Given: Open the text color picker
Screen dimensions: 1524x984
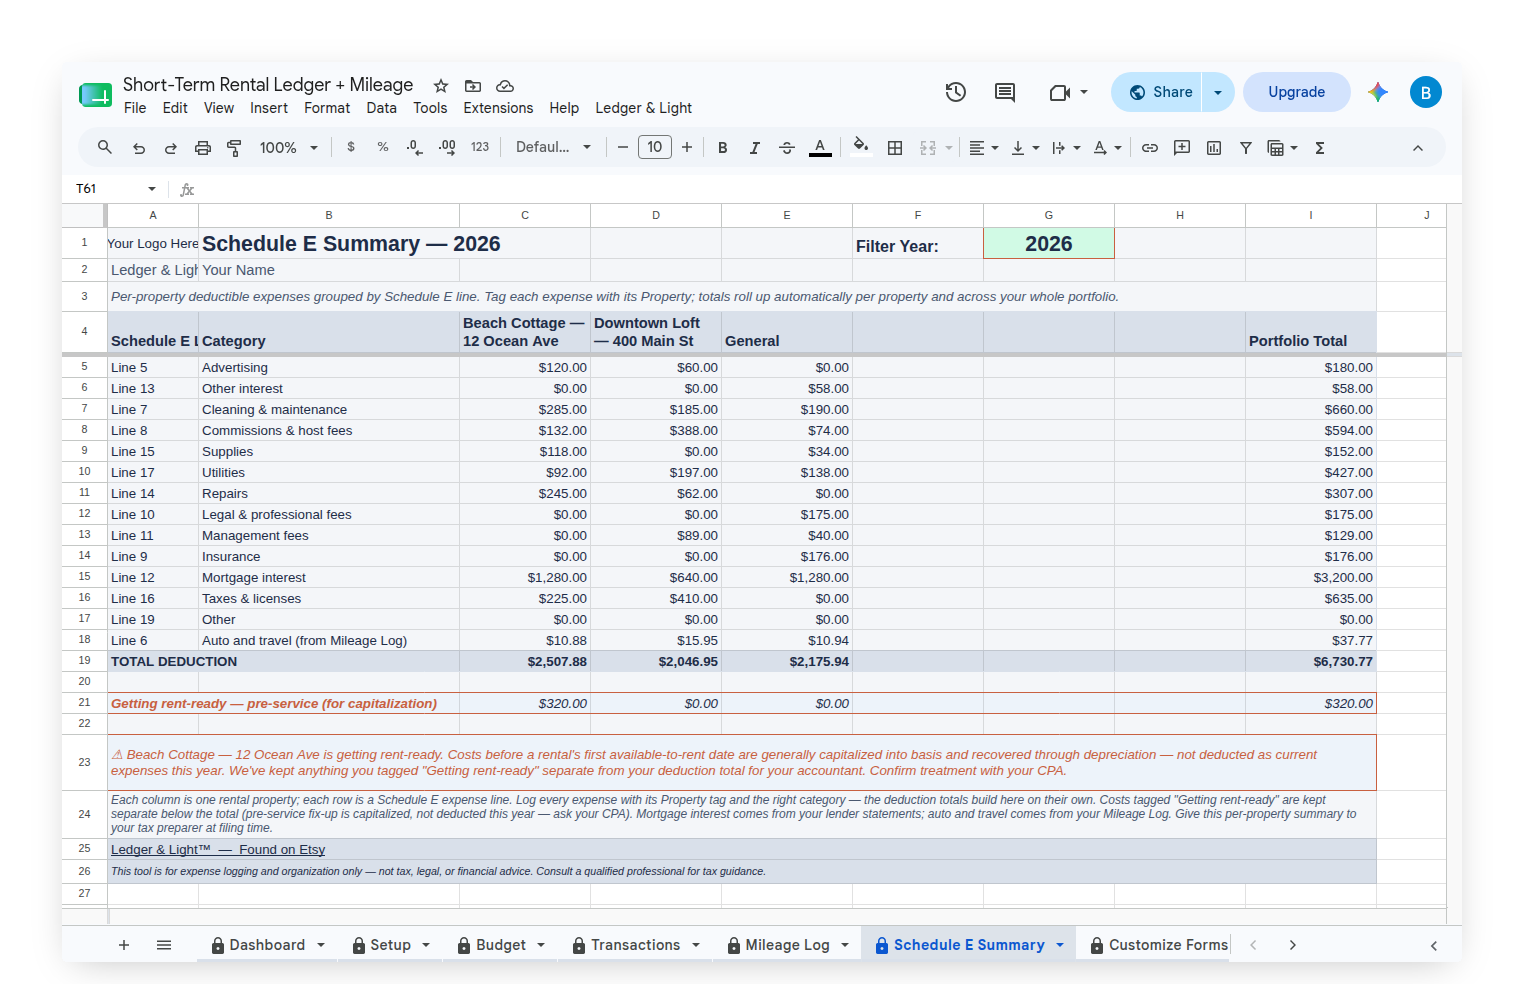Looking at the screenshot, I should pyautogui.click(x=820, y=147).
